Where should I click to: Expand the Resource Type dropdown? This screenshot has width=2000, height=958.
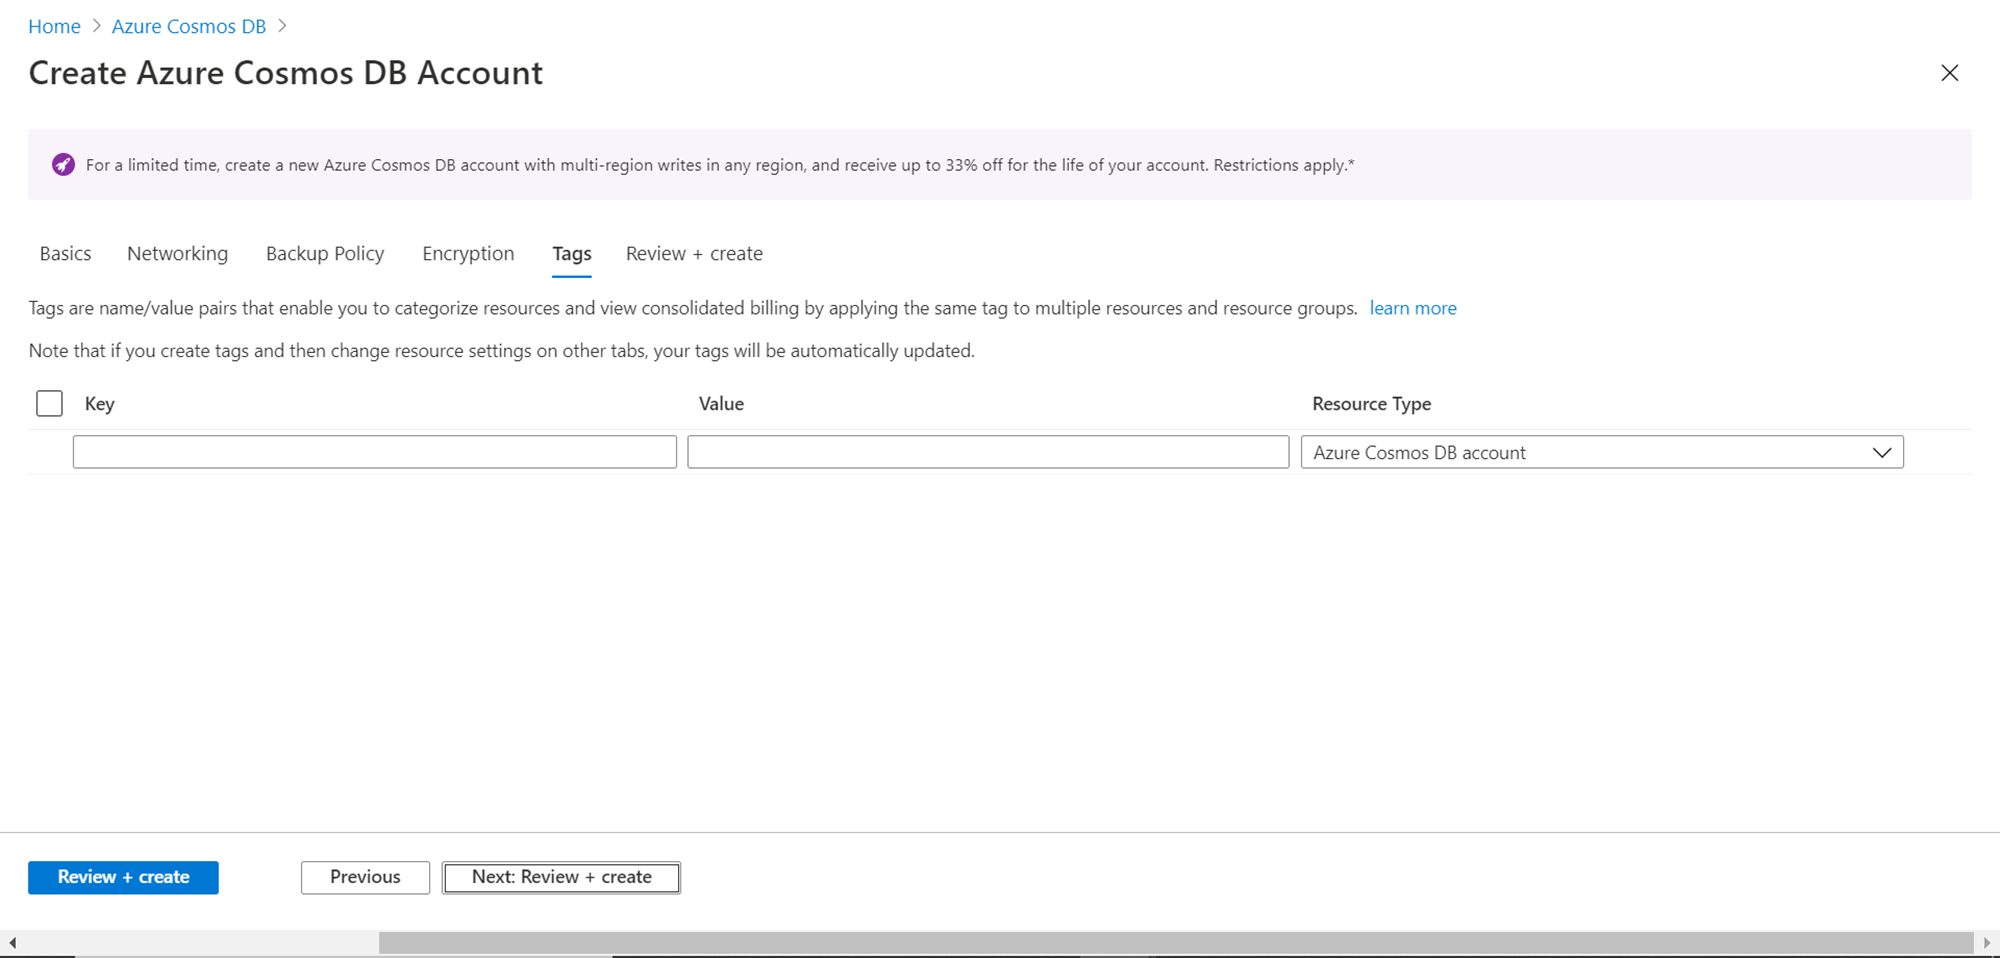click(x=1601, y=452)
